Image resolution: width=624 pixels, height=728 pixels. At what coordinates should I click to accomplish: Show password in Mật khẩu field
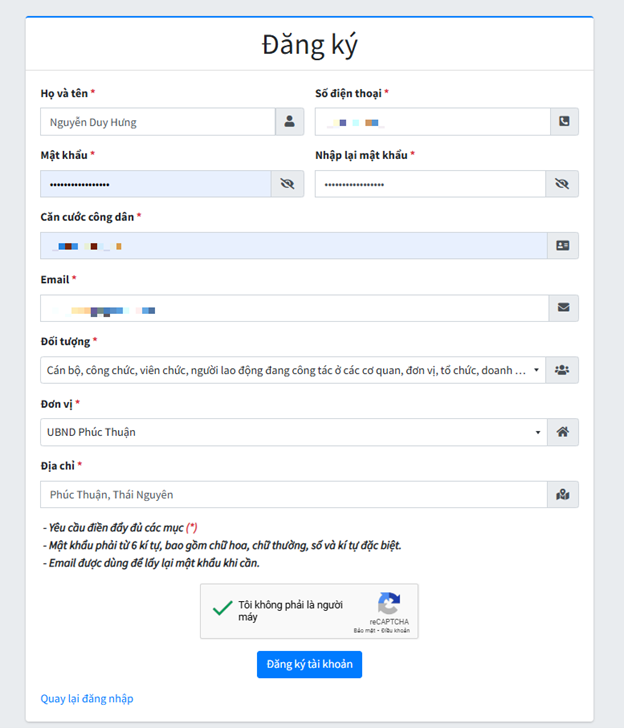point(287,184)
